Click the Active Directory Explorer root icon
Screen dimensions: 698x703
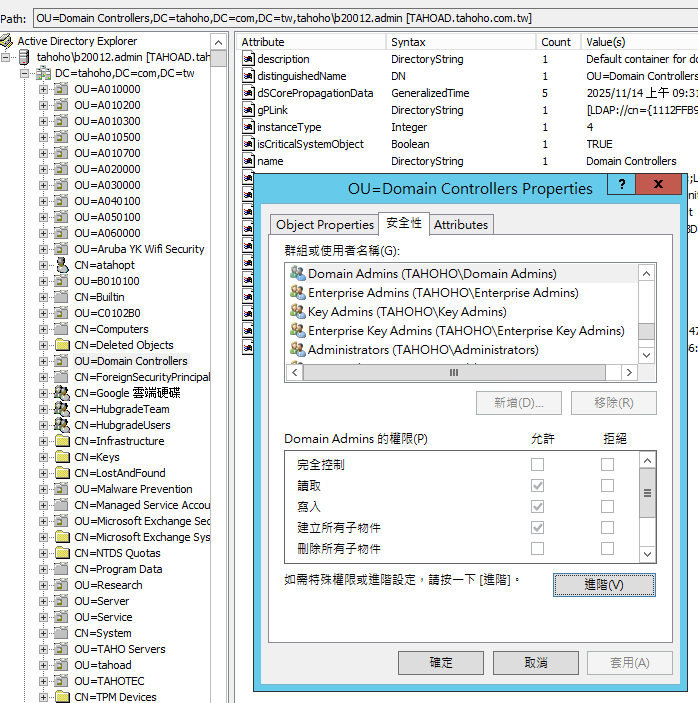point(7,41)
